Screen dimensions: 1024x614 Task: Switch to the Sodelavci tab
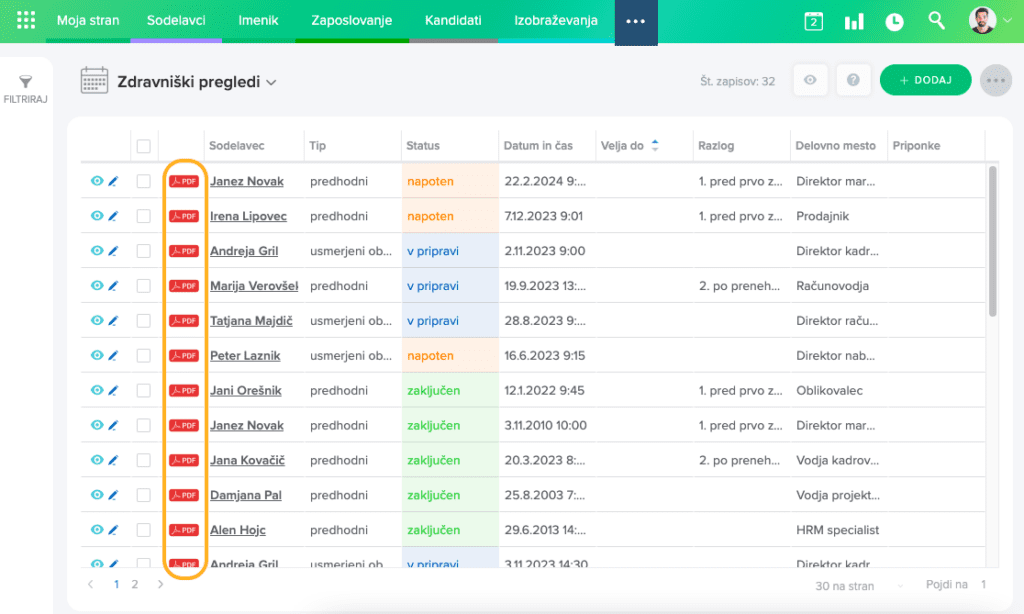click(175, 21)
